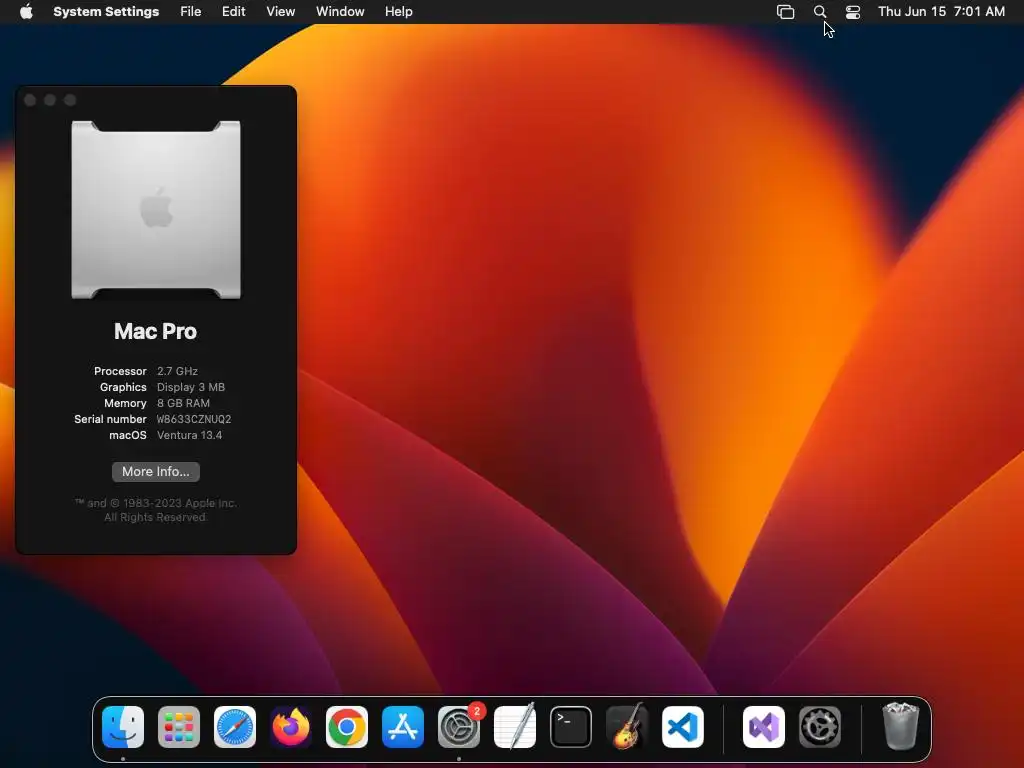Close the About This Mac window
This screenshot has width=1024, height=768.
pyautogui.click(x=30, y=100)
